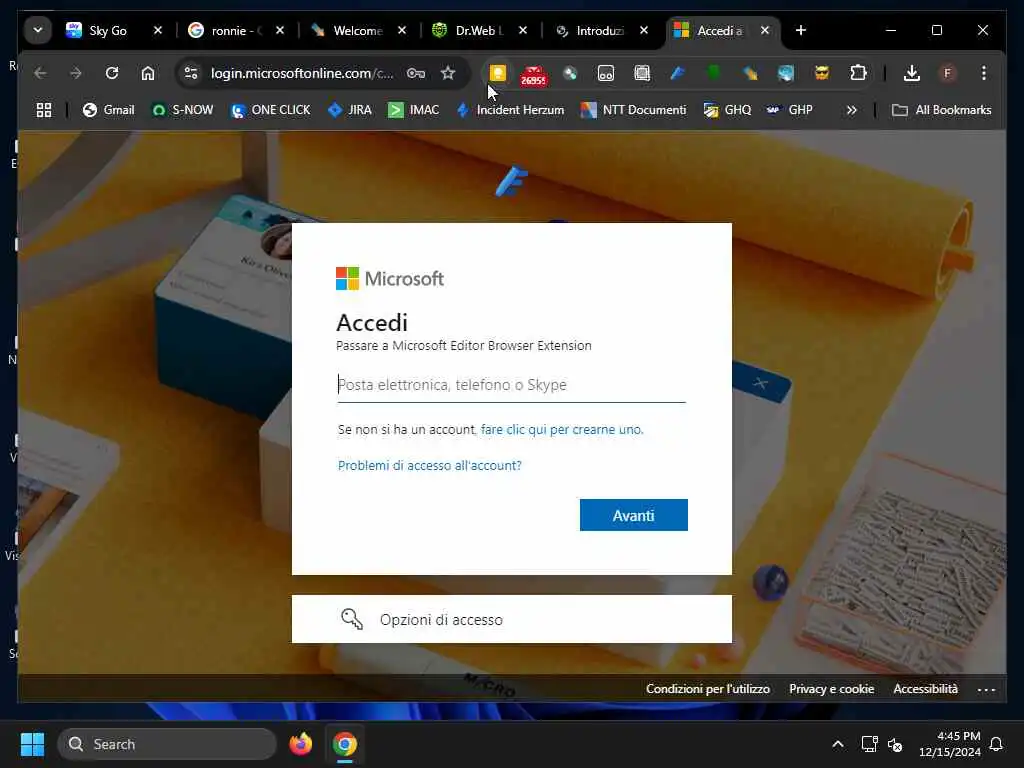The image size is (1024, 768).
Task: Open profile F avatar menu
Action: click(947, 73)
